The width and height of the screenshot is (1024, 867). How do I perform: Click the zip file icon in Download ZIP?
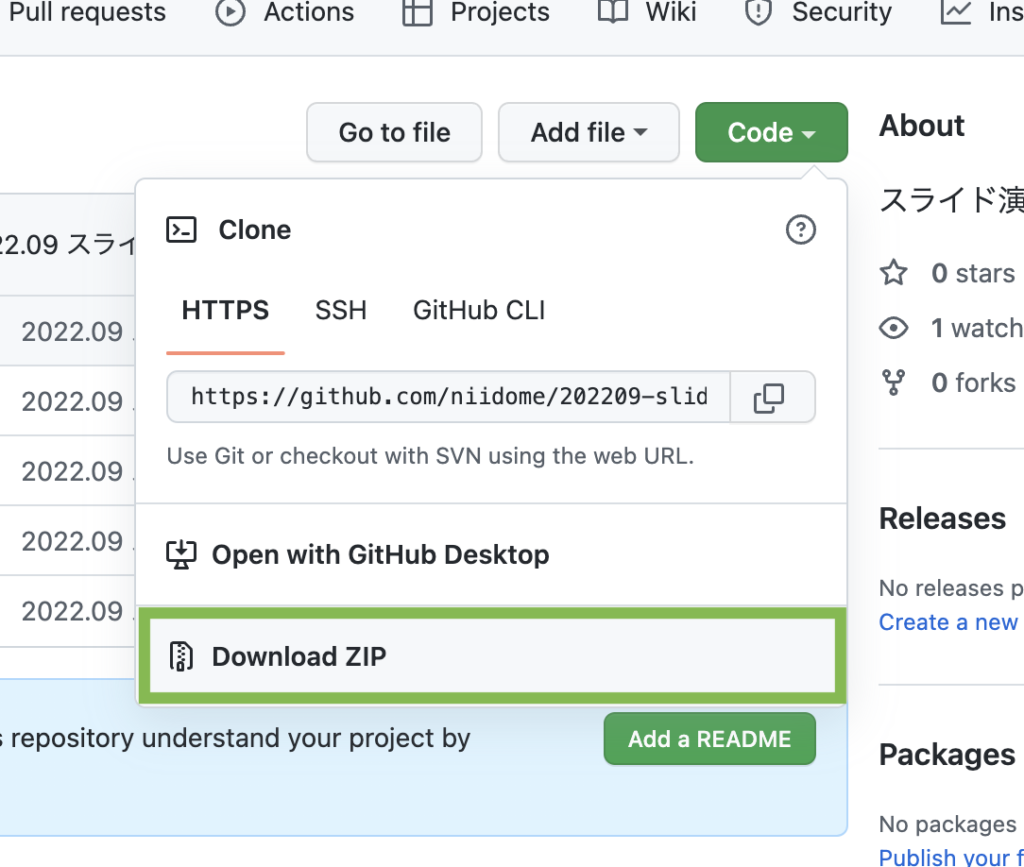click(x=181, y=656)
